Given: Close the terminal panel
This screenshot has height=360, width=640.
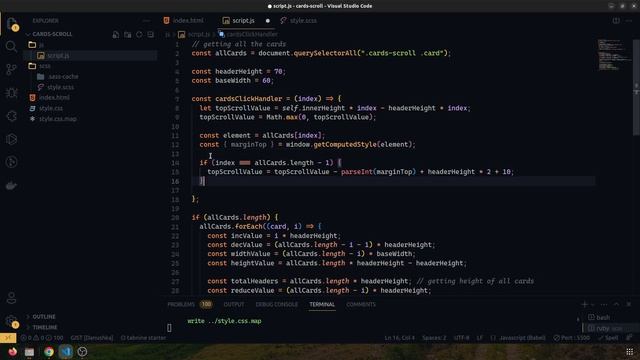Looking at the screenshot, I should (x=629, y=304).
